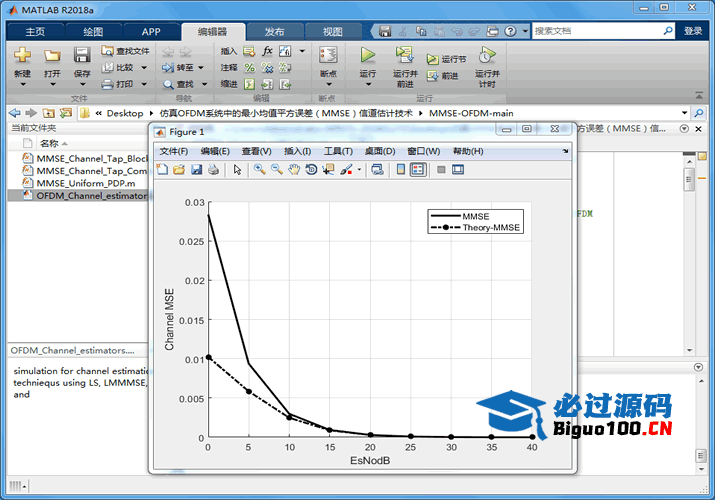Viewport: 715px width, 500px height.
Task: Open file using the 打开 folder icon
Action: point(52,56)
